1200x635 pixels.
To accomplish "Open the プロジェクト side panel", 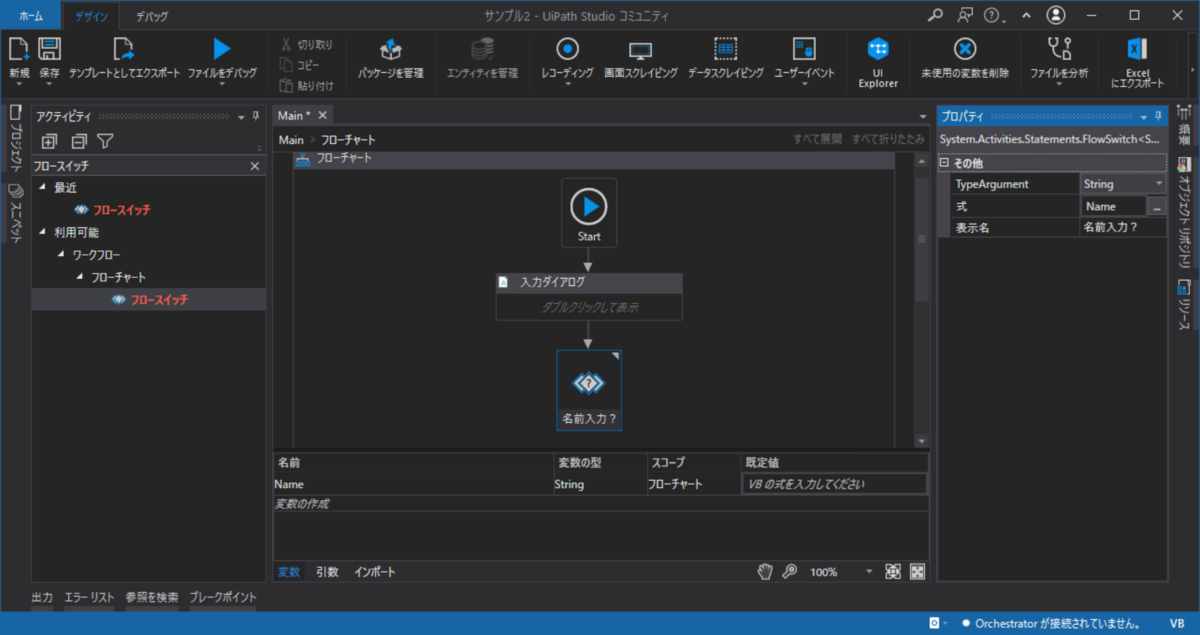I will point(15,138).
